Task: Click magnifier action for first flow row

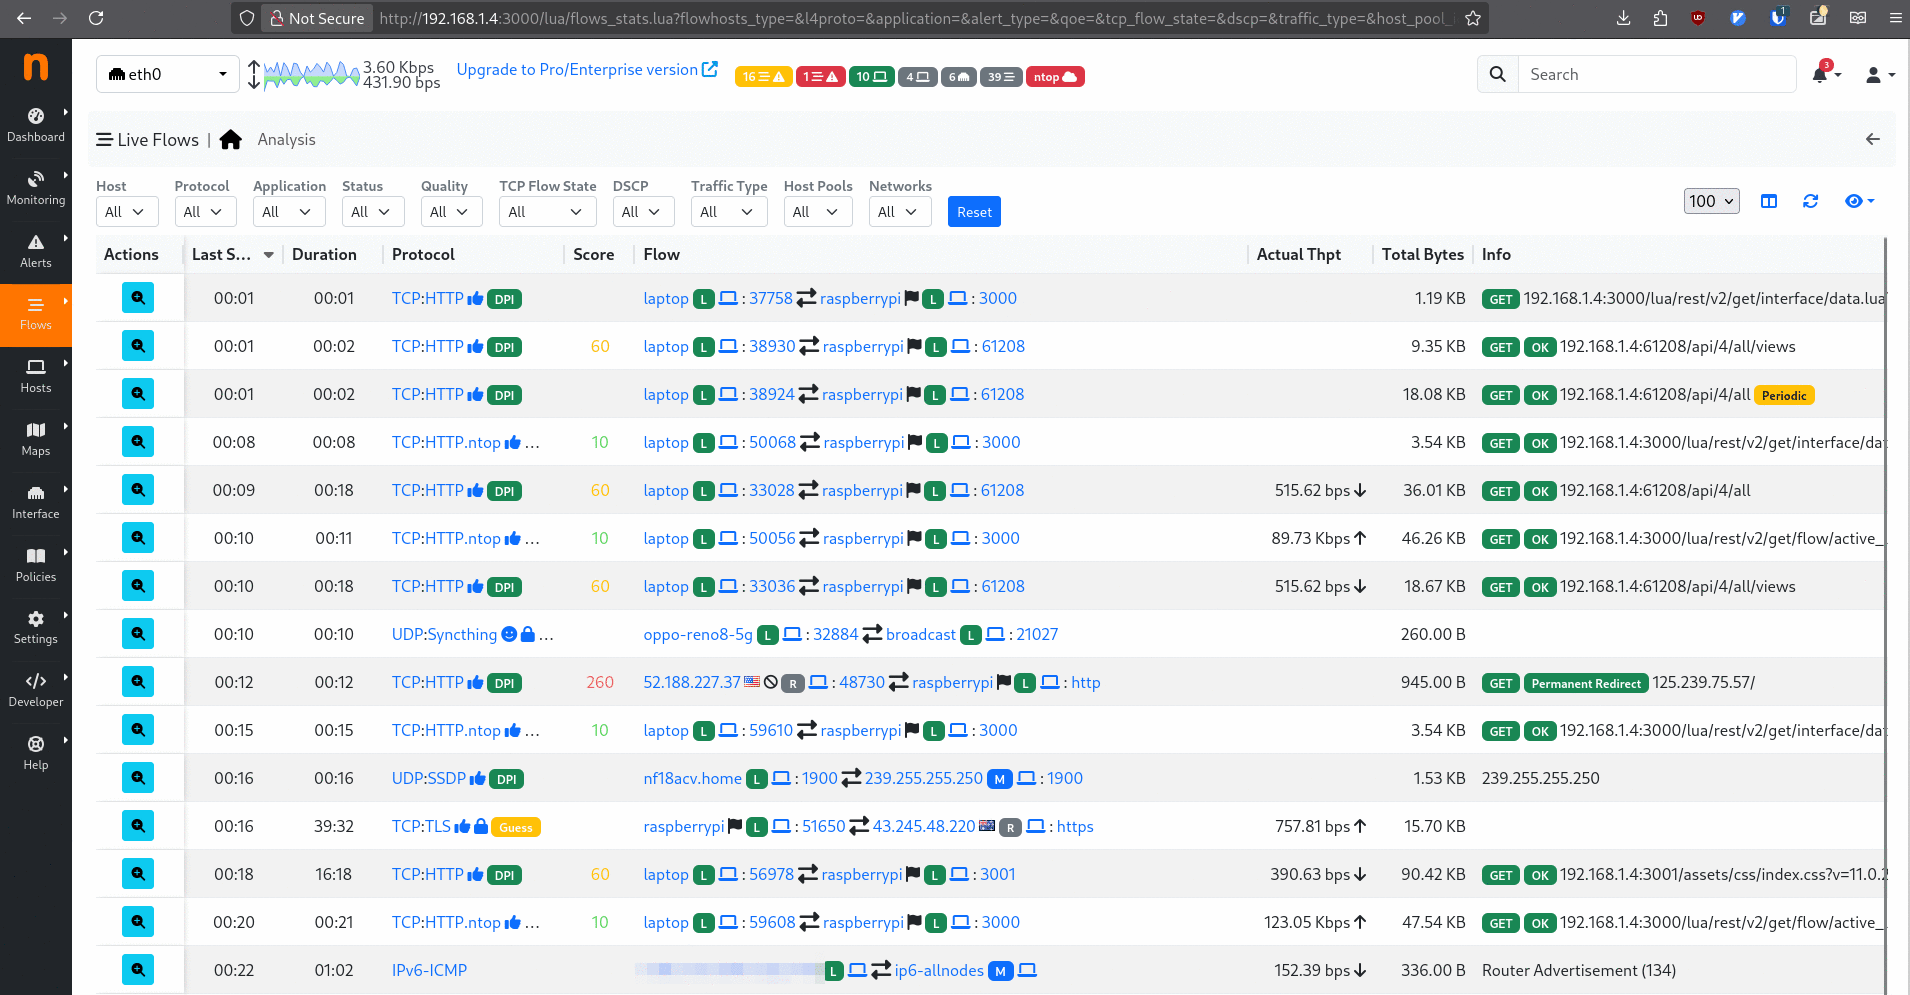Action: [x=138, y=298]
